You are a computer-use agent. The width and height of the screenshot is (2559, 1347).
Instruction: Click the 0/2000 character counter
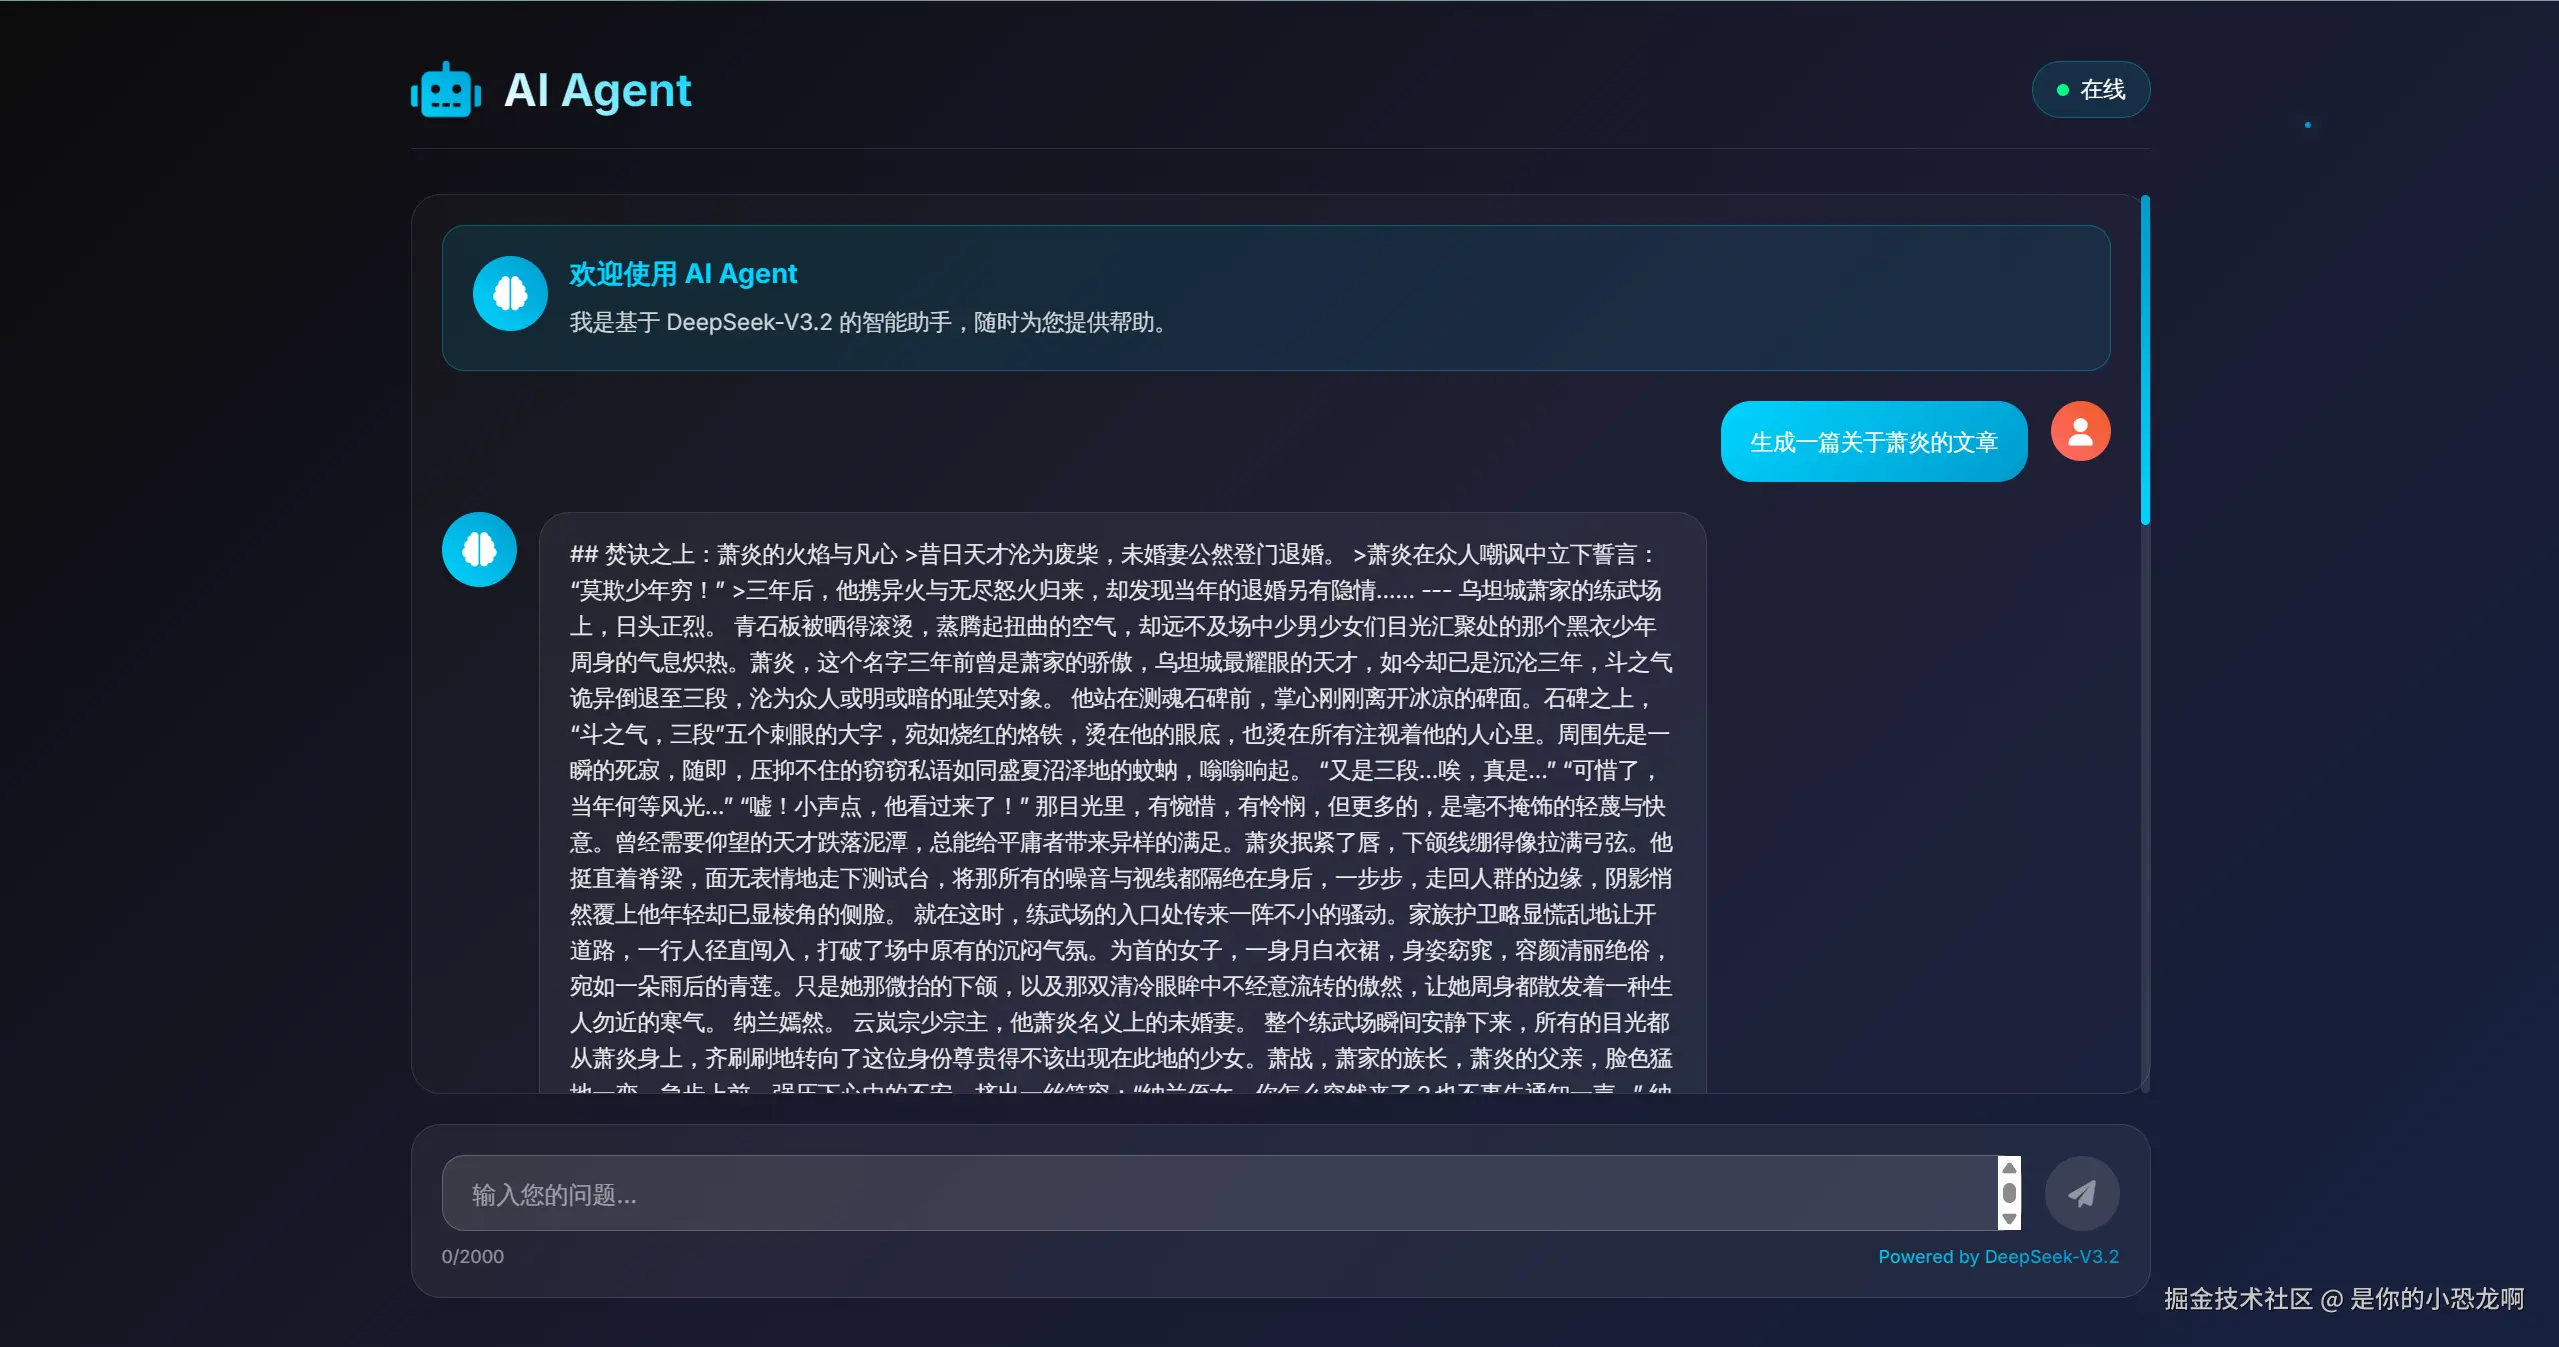(473, 1256)
